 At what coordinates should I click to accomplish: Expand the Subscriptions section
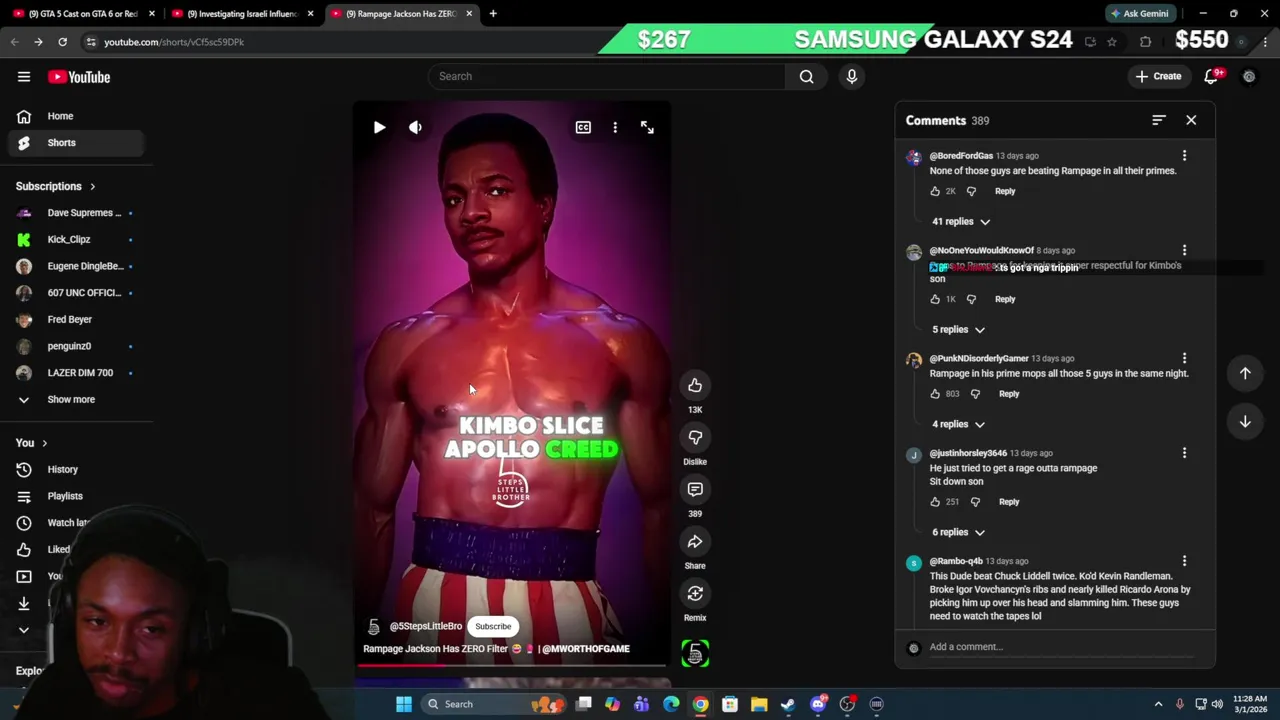pos(56,186)
